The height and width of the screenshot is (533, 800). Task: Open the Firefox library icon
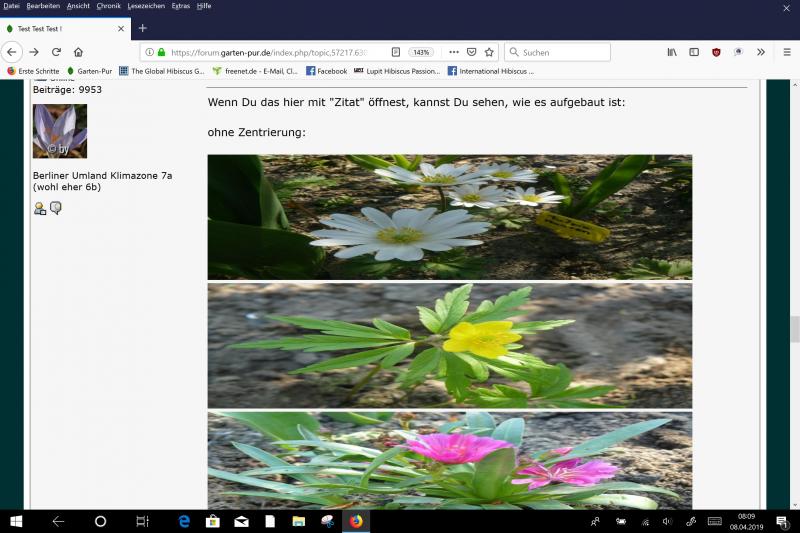(672, 52)
